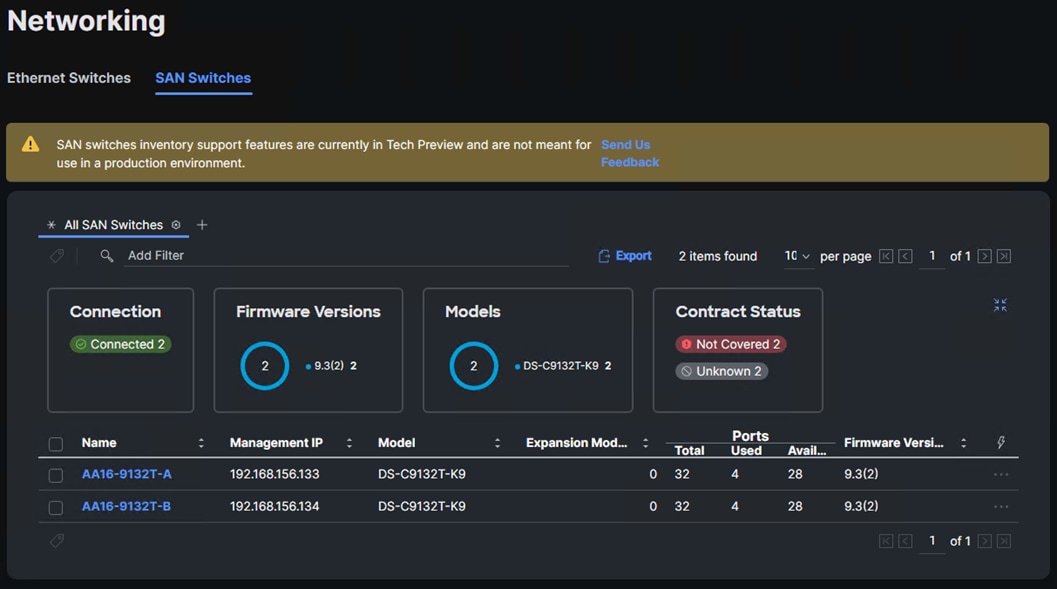Click the search magnifier icon
The width and height of the screenshot is (1057, 589).
(107, 256)
